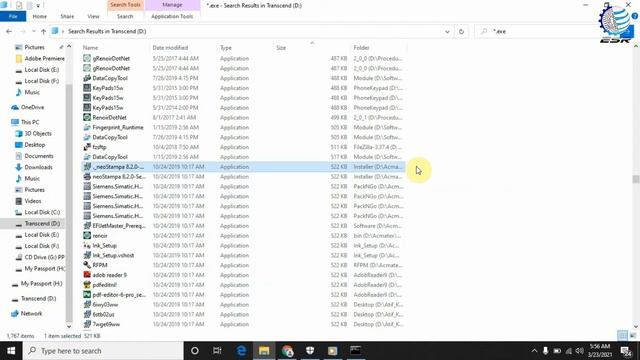
Task: Open the Windows Start menu
Action: pos(11,351)
